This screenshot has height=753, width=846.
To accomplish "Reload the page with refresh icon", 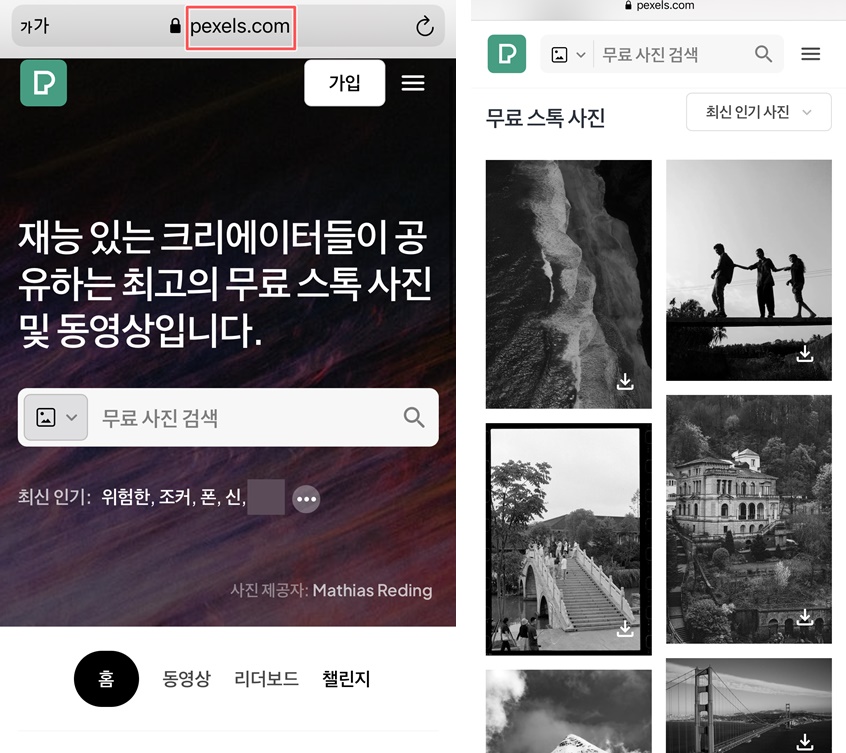I will pyautogui.click(x=425, y=26).
